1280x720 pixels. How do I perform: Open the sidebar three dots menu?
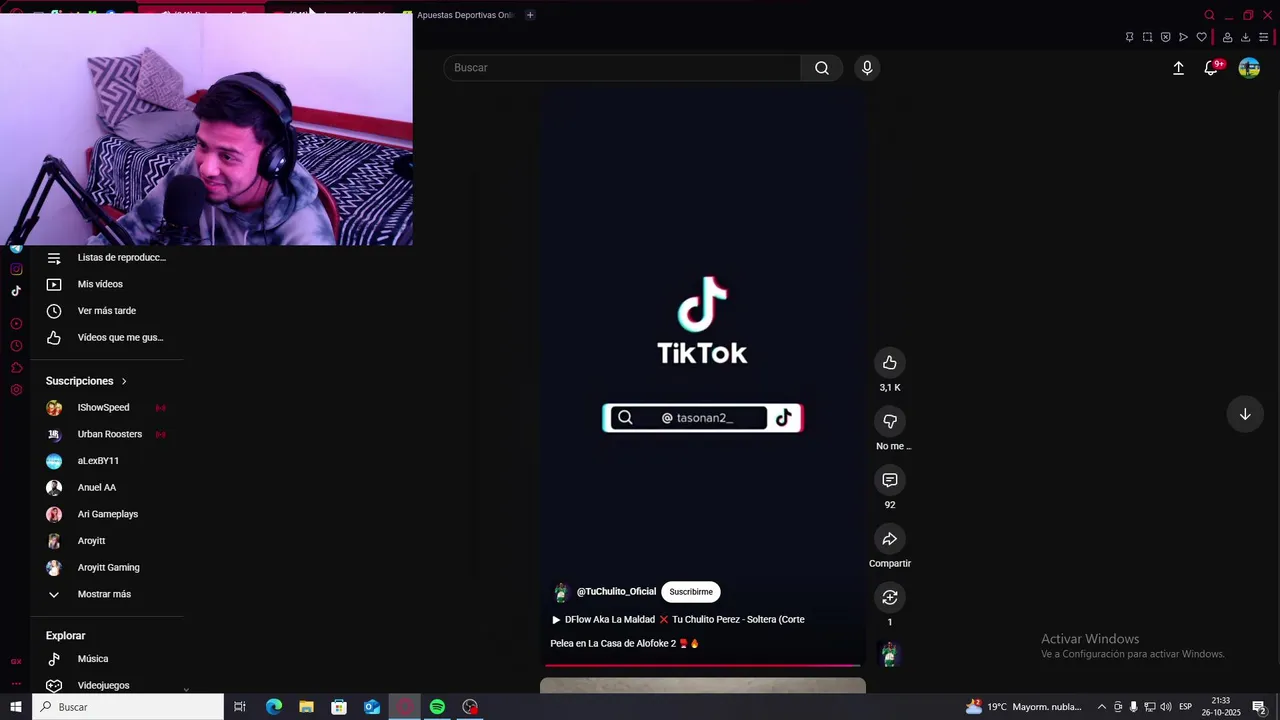(16, 684)
